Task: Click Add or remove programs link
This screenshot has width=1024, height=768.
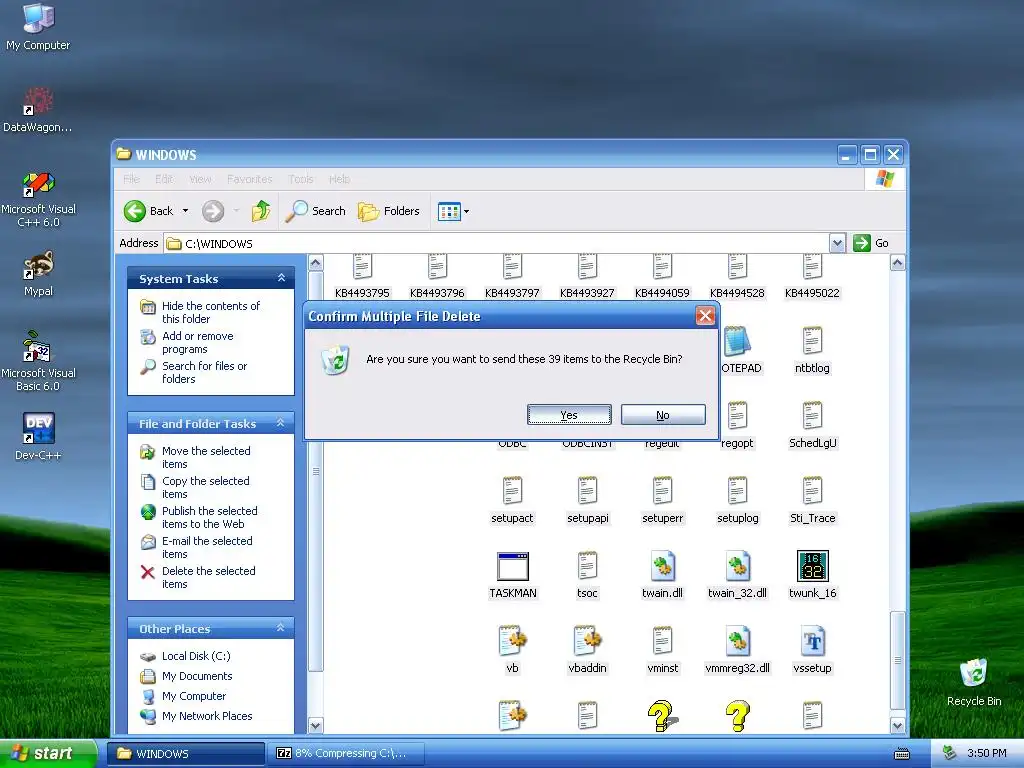Action: coord(197,342)
